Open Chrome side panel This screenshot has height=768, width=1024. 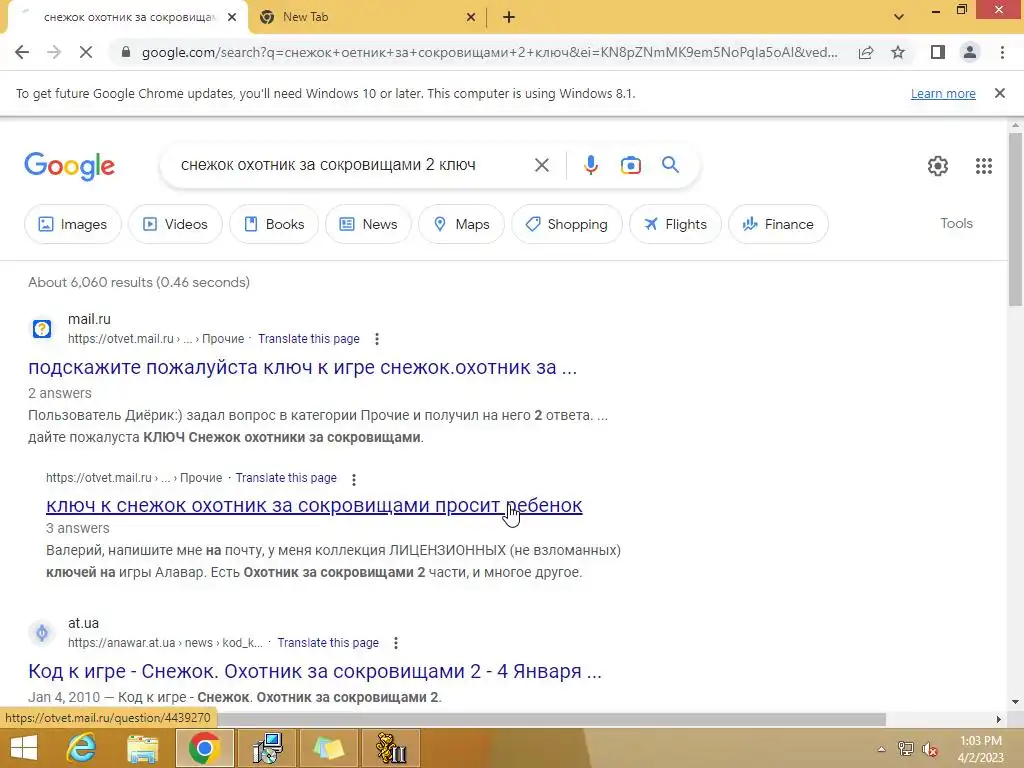(x=938, y=52)
